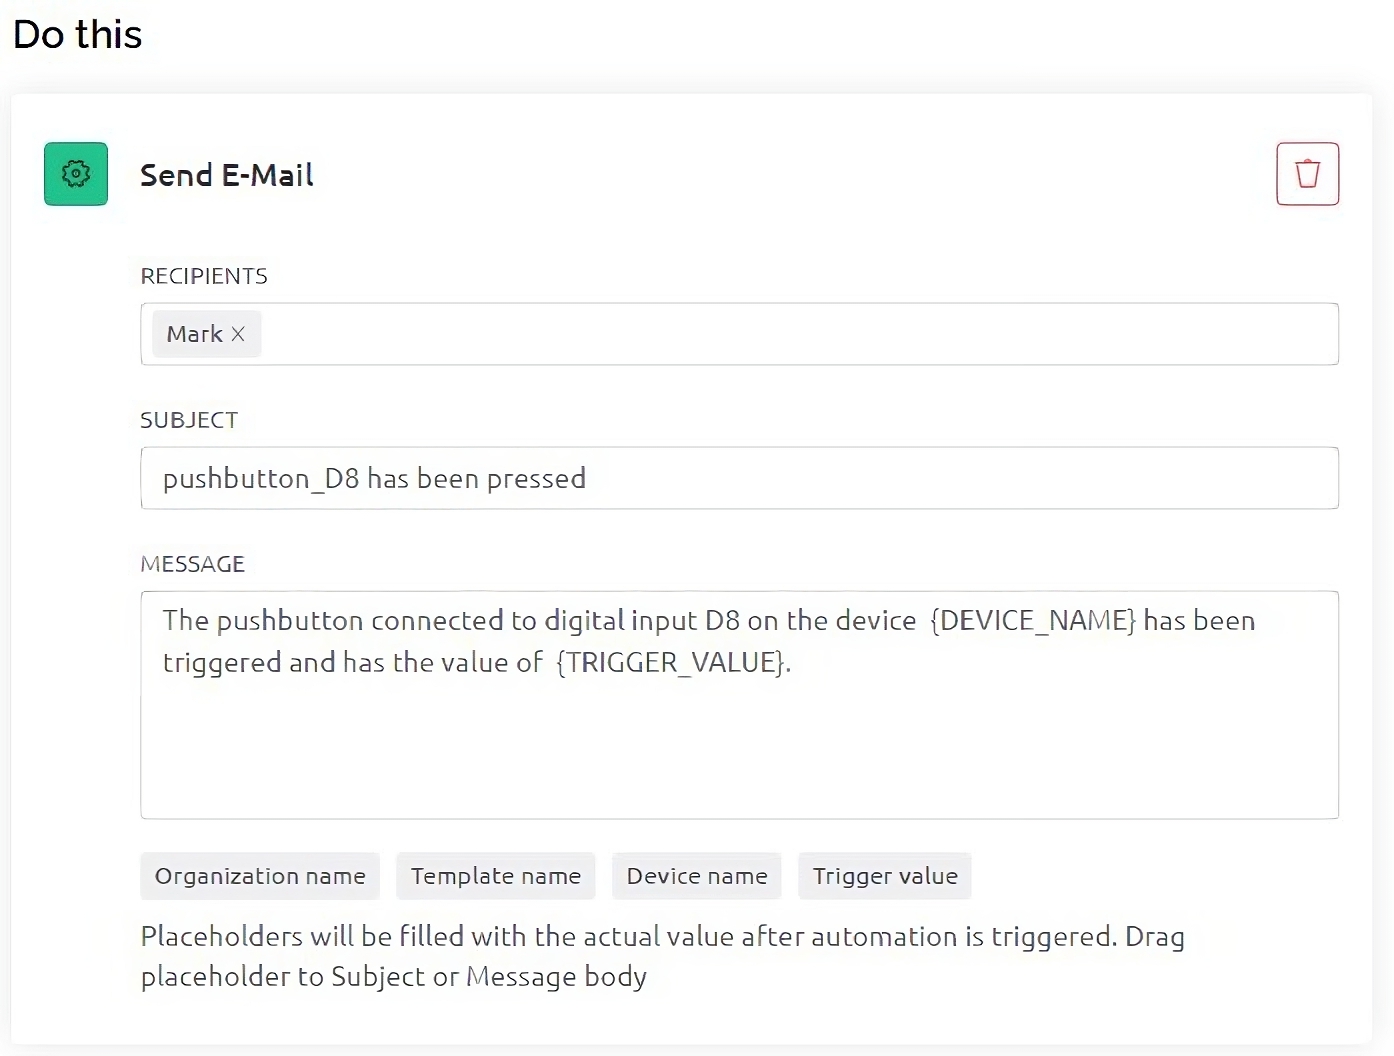
Task: Select the Trigger value placeholder chip
Action: 885,876
